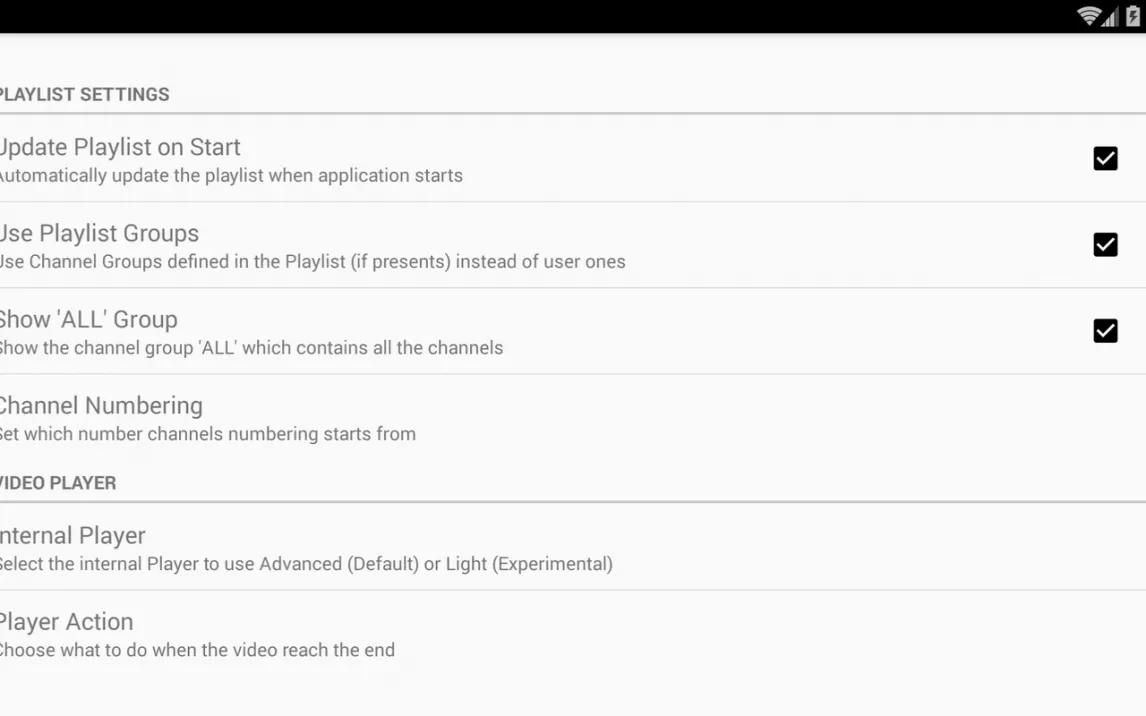Tap 'Set which number channels numbering starts from'

point(208,435)
